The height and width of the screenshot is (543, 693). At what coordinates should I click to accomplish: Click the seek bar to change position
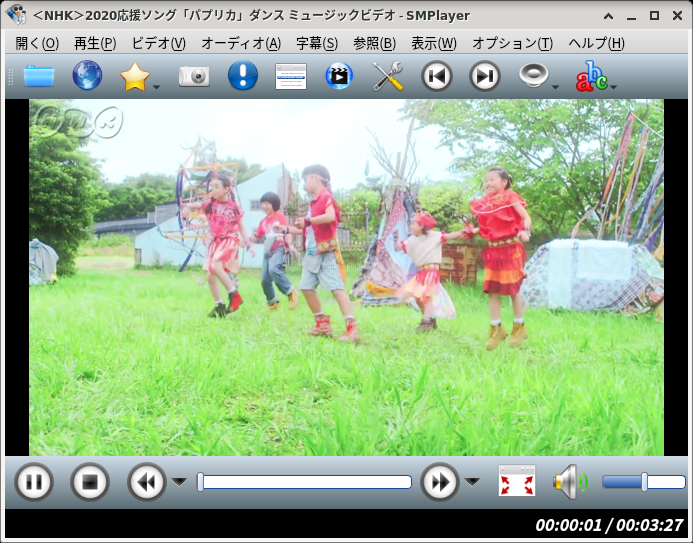point(305,482)
